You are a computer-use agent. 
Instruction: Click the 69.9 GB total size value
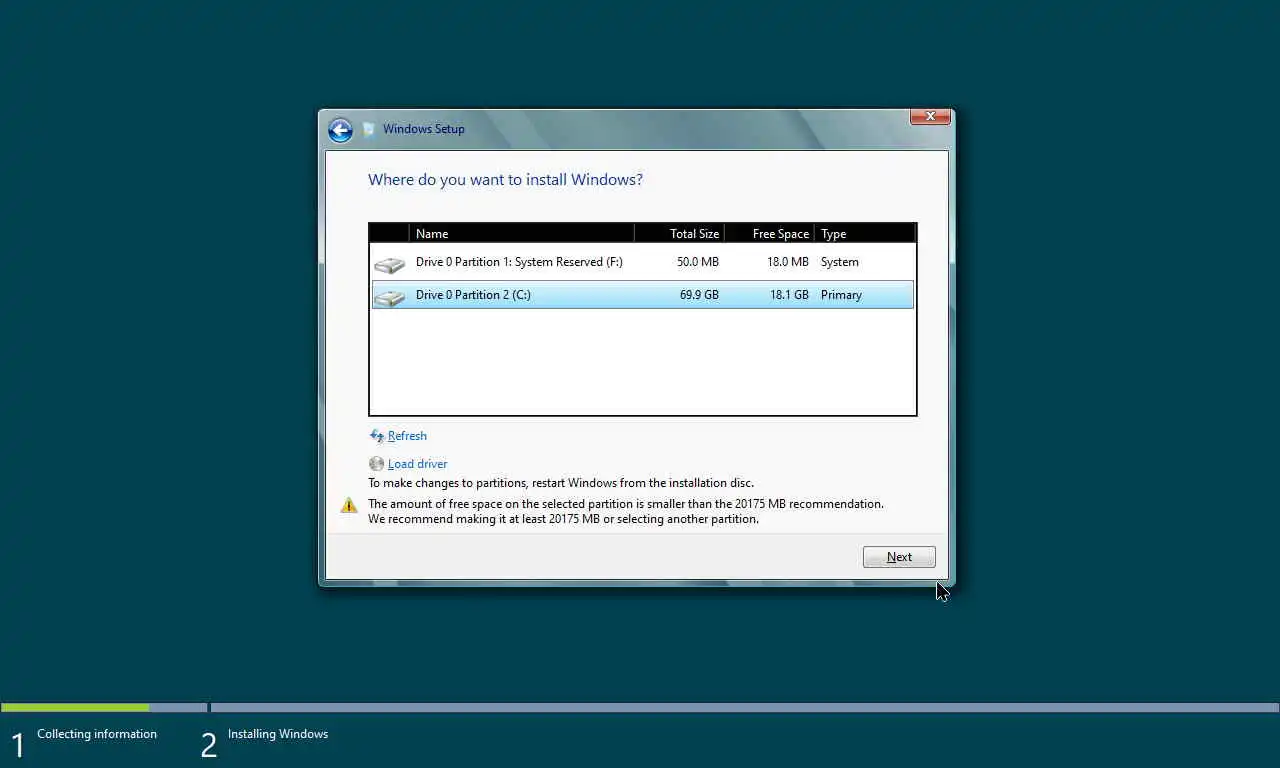699,295
